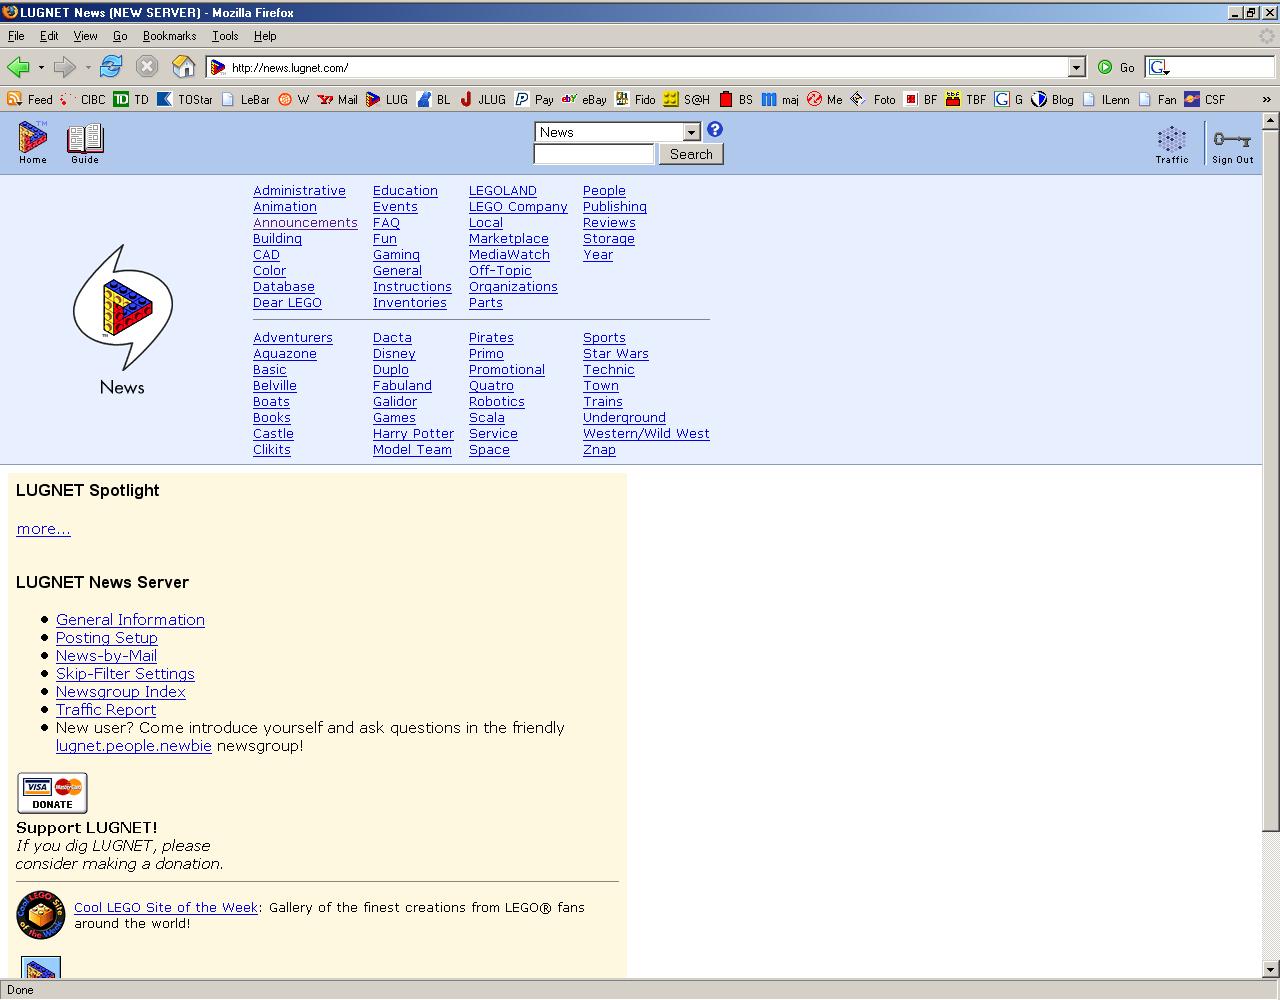Show more bookmarks via toolbar chevron

1267,99
